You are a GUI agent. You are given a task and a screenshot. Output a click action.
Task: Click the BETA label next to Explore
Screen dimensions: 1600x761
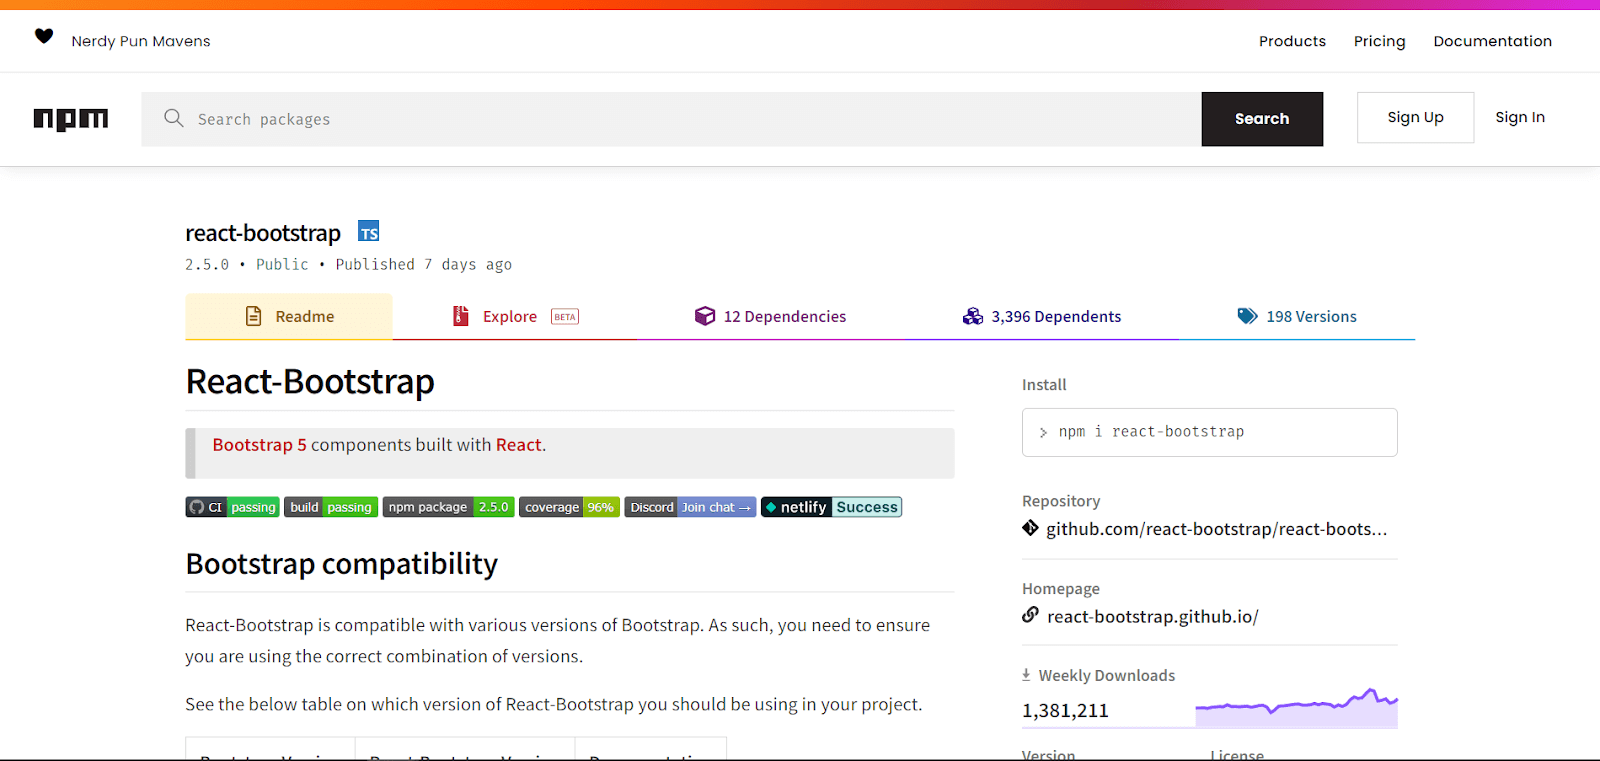[x=565, y=317]
